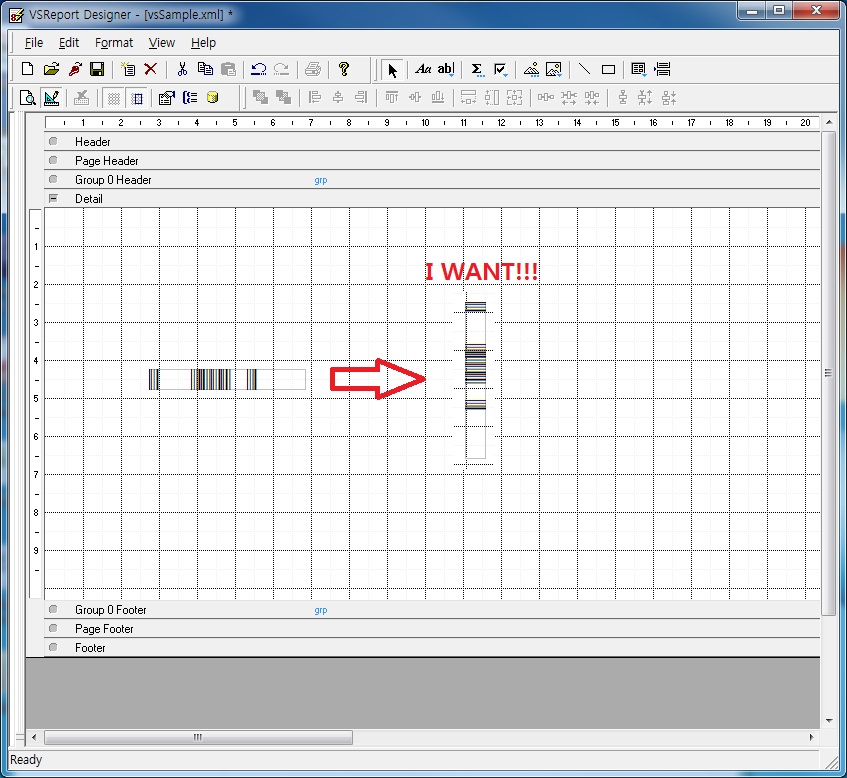Open the Help menu
Viewport: 847px width, 778px height.
pyautogui.click(x=203, y=43)
